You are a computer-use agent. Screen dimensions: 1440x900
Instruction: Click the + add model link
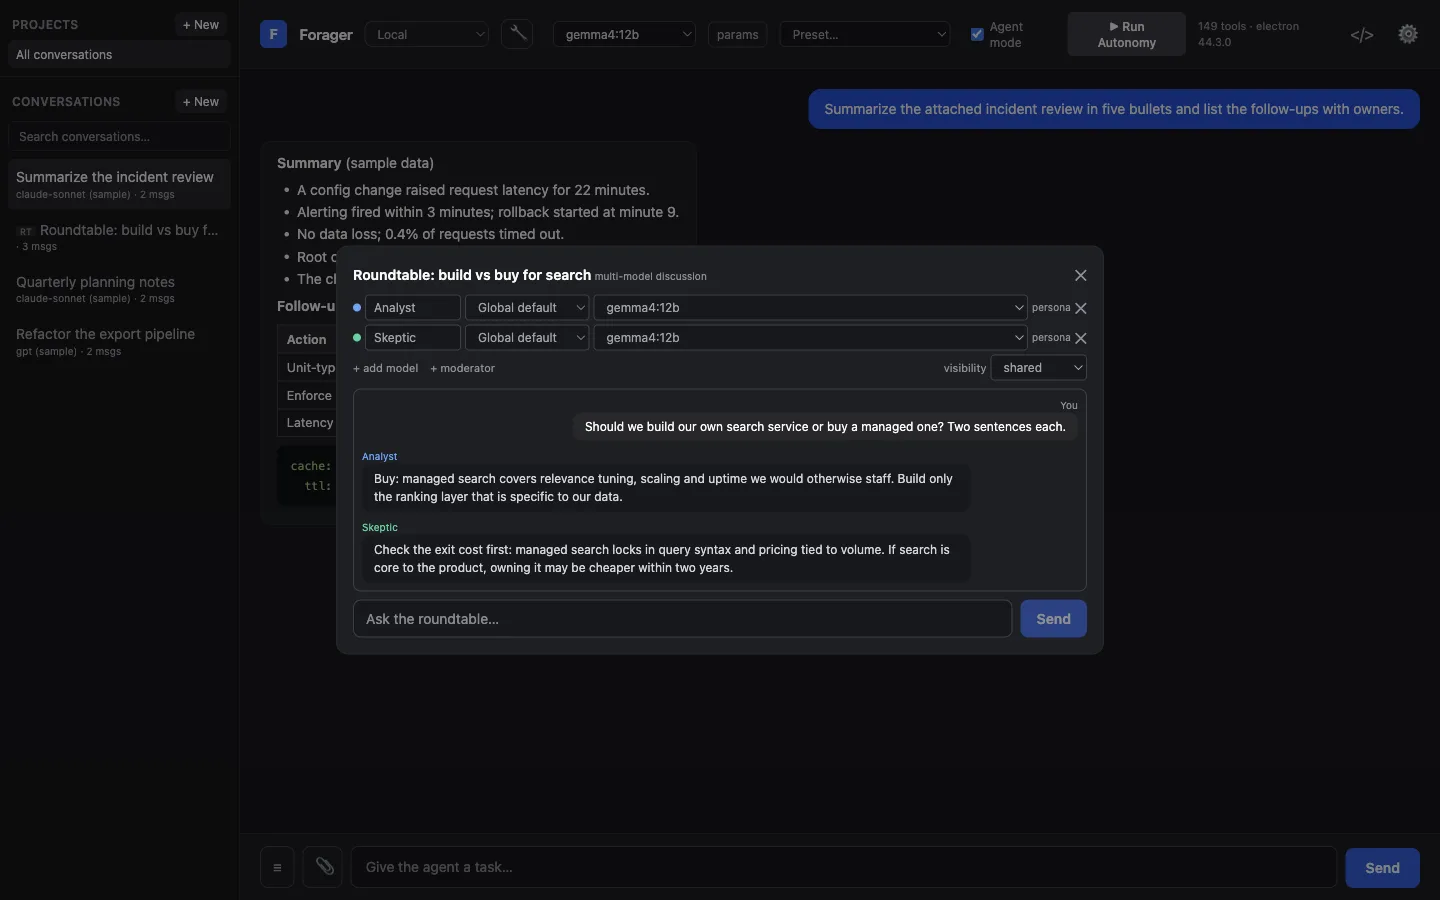click(385, 368)
